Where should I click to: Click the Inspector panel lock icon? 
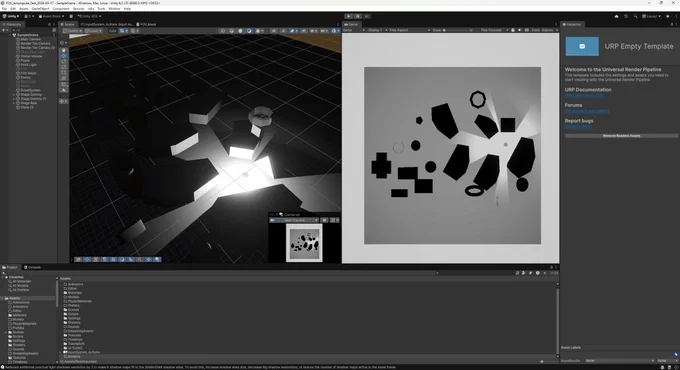pyautogui.click(x=672, y=24)
